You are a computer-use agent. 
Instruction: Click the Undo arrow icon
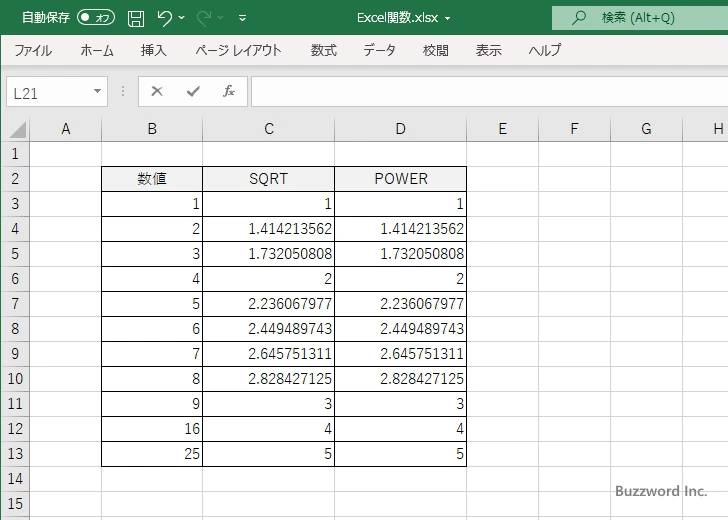[164, 18]
